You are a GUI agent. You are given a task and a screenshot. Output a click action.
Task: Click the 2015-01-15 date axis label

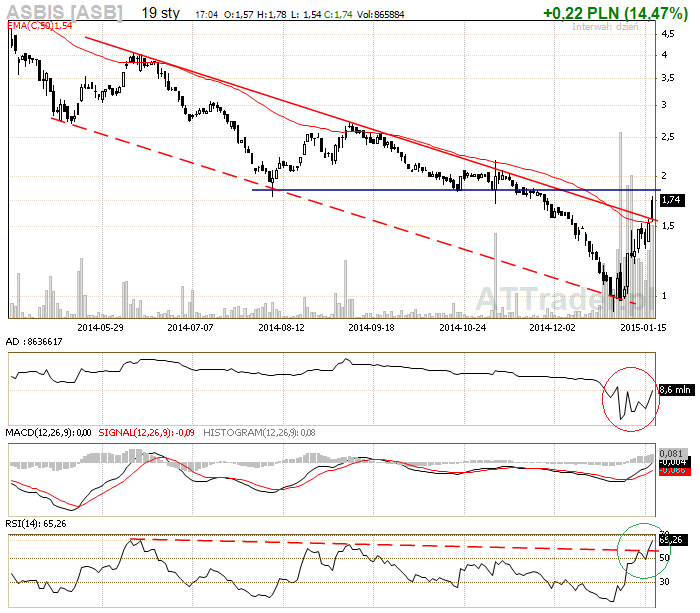point(643,327)
